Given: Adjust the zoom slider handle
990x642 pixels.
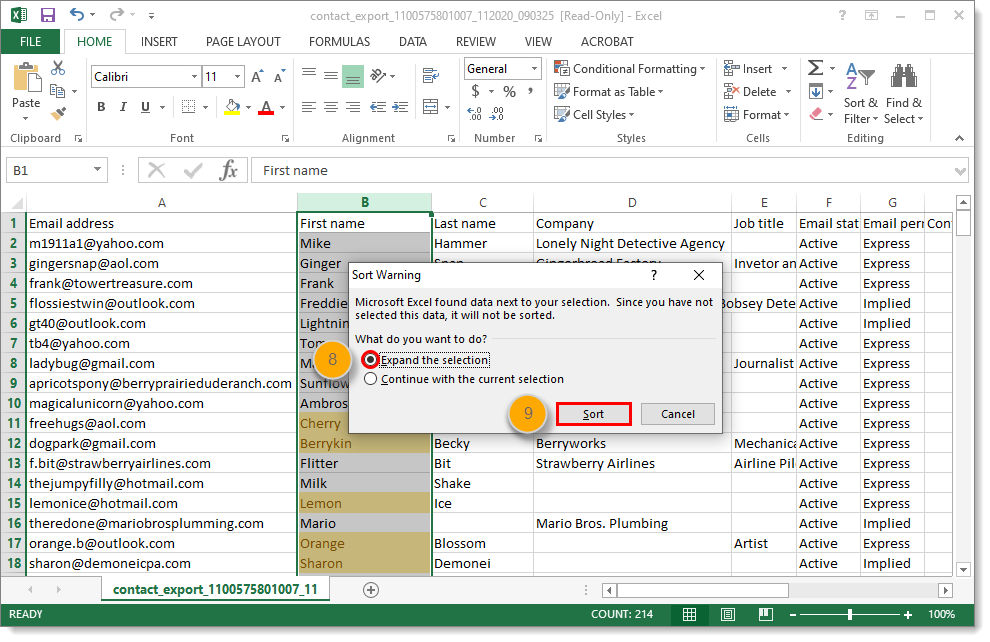Looking at the screenshot, I should [x=850, y=614].
